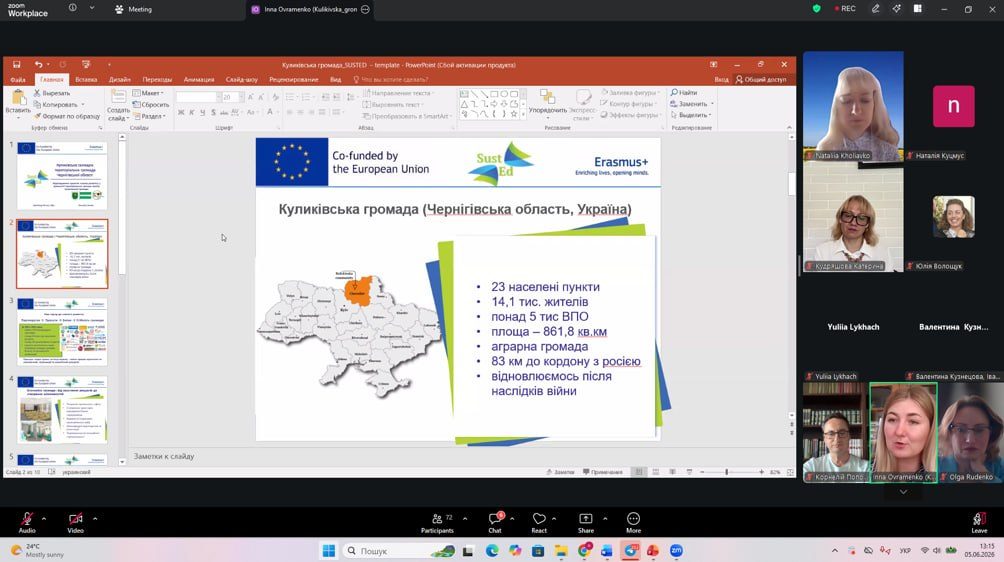Click the Примечания comments status button
1004x562 pixels.
coord(603,472)
